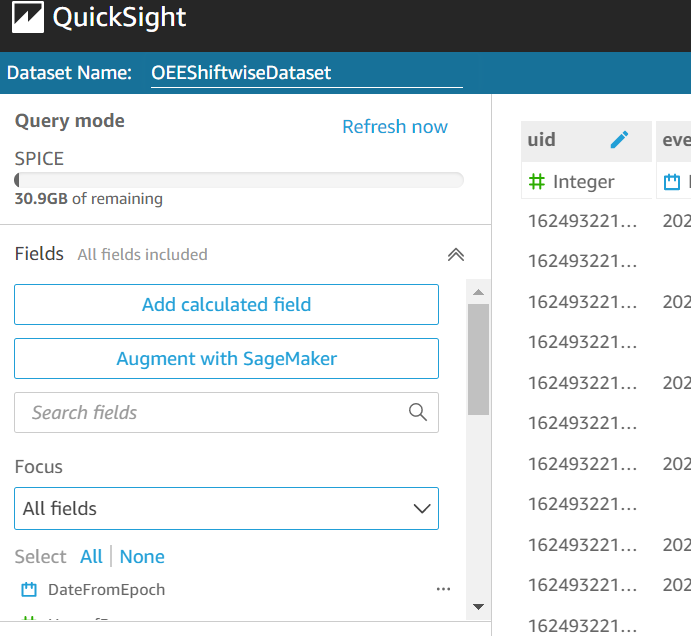Image resolution: width=691 pixels, height=636 pixels.
Task: Click the DateFromEpoch field name
Action: point(107,590)
